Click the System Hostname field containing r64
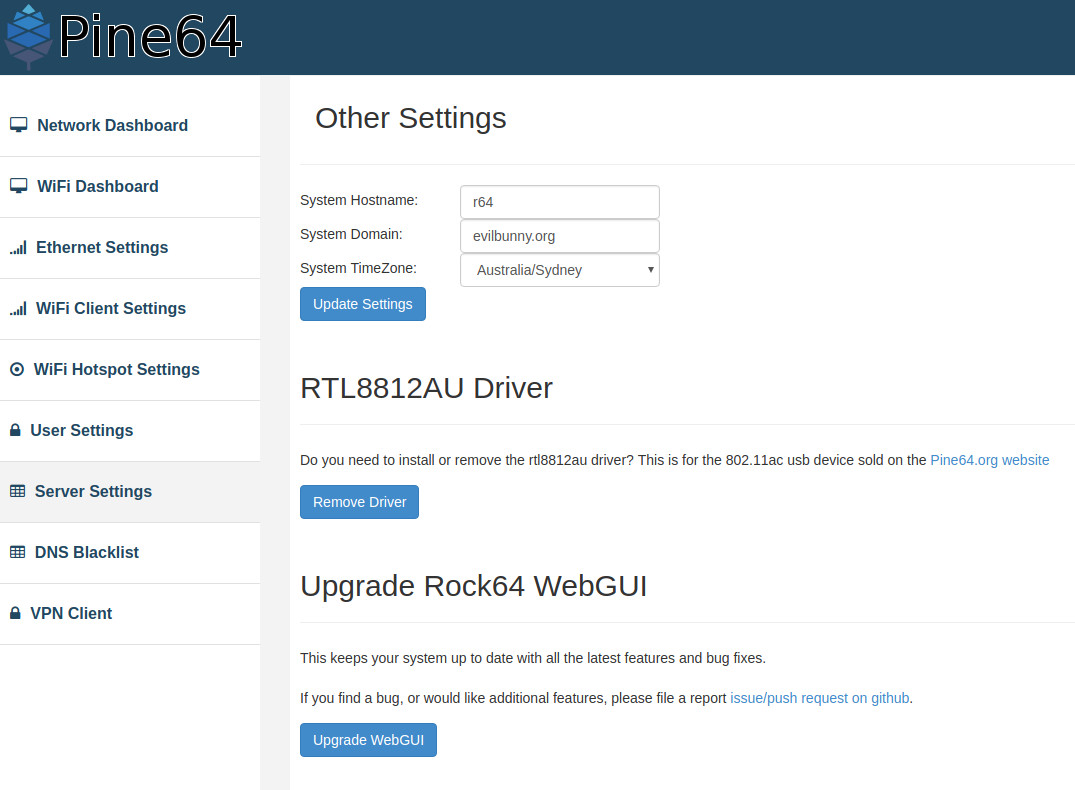Viewport: 1075px width, 790px height. click(x=559, y=202)
